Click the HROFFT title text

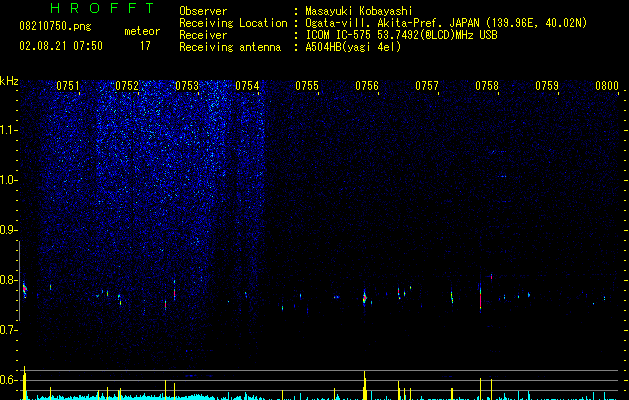pos(103,8)
